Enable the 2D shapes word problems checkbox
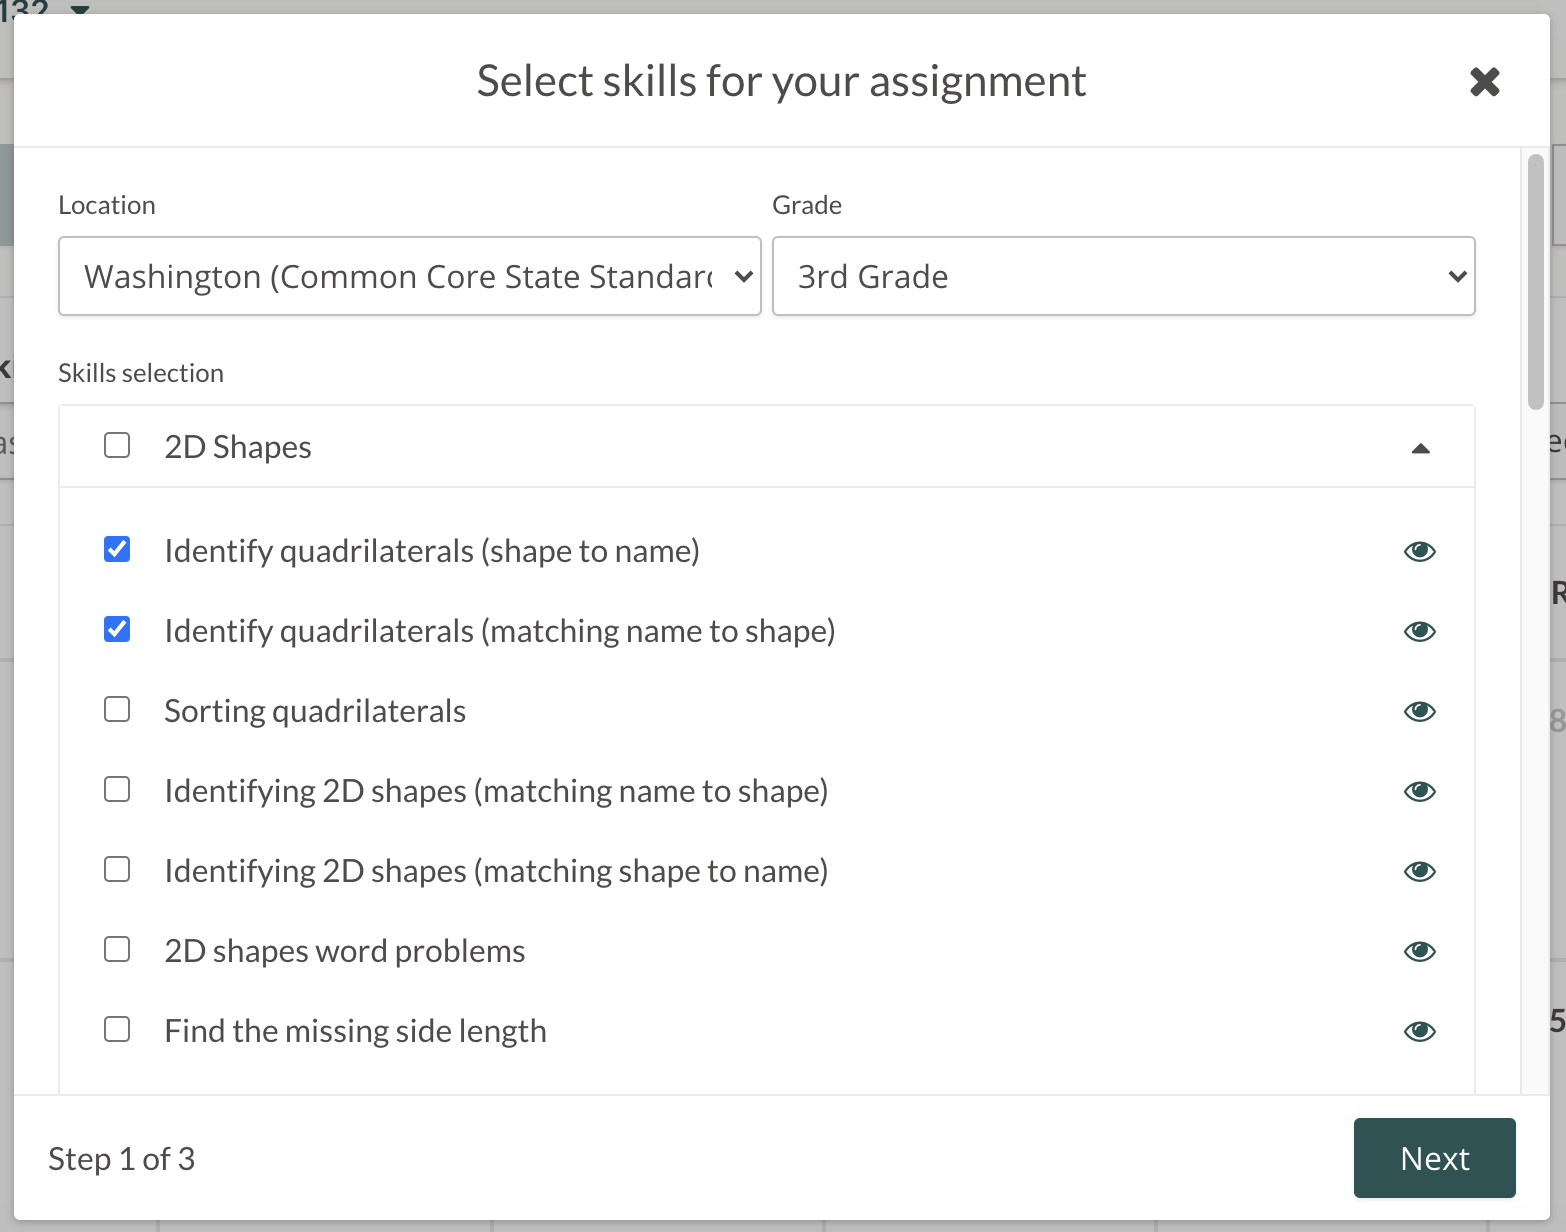The height and width of the screenshot is (1232, 1566). (x=117, y=949)
